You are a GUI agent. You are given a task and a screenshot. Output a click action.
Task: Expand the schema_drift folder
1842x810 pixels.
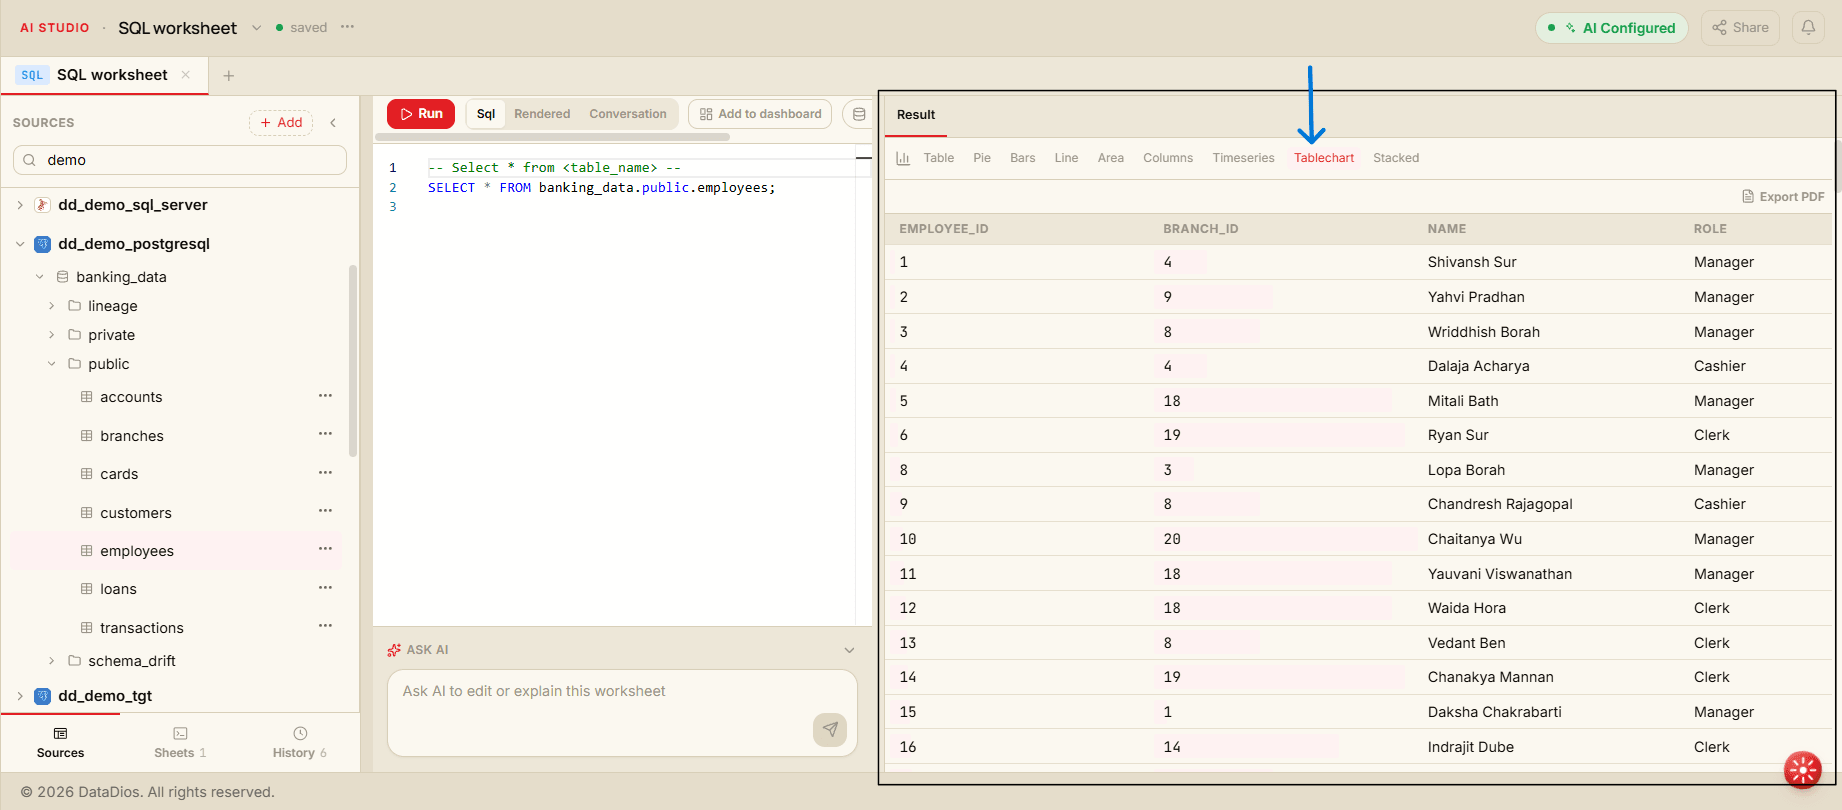click(52, 661)
